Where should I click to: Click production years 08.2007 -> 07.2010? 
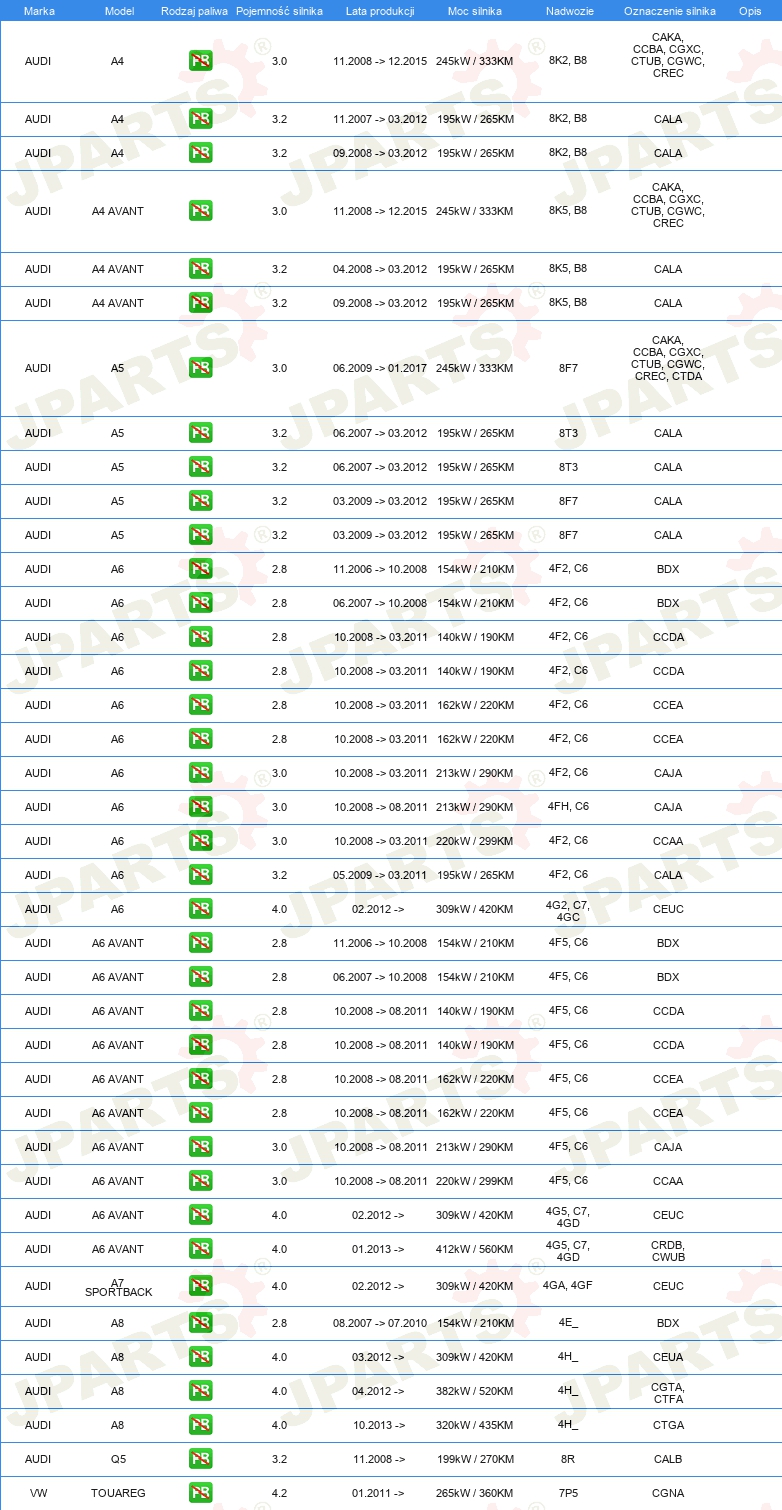click(x=380, y=1323)
